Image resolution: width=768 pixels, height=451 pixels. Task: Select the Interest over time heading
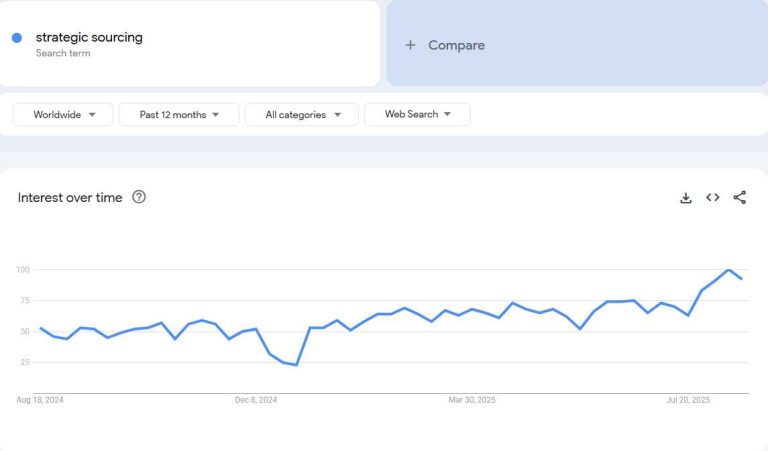tap(70, 198)
